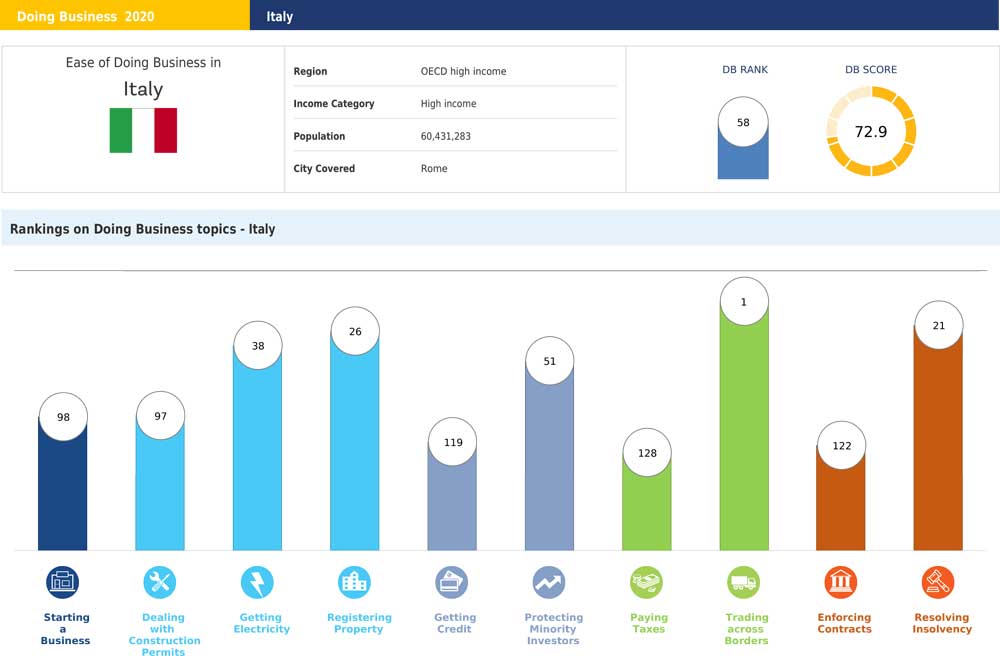This screenshot has height=656, width=1000.
Task: Click the Getting Electricity lightning bolt icon
Action: [x=257, y=582]
